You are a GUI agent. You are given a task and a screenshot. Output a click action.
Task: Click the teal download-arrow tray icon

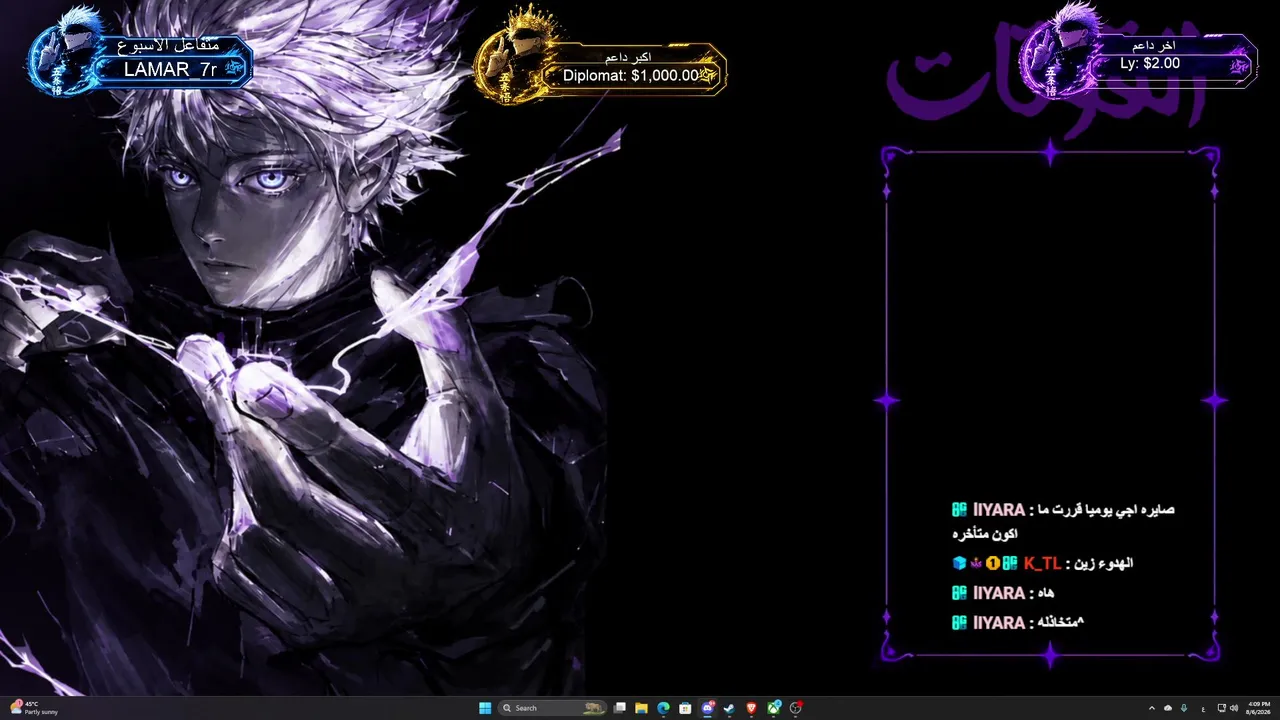point(1184,708)
